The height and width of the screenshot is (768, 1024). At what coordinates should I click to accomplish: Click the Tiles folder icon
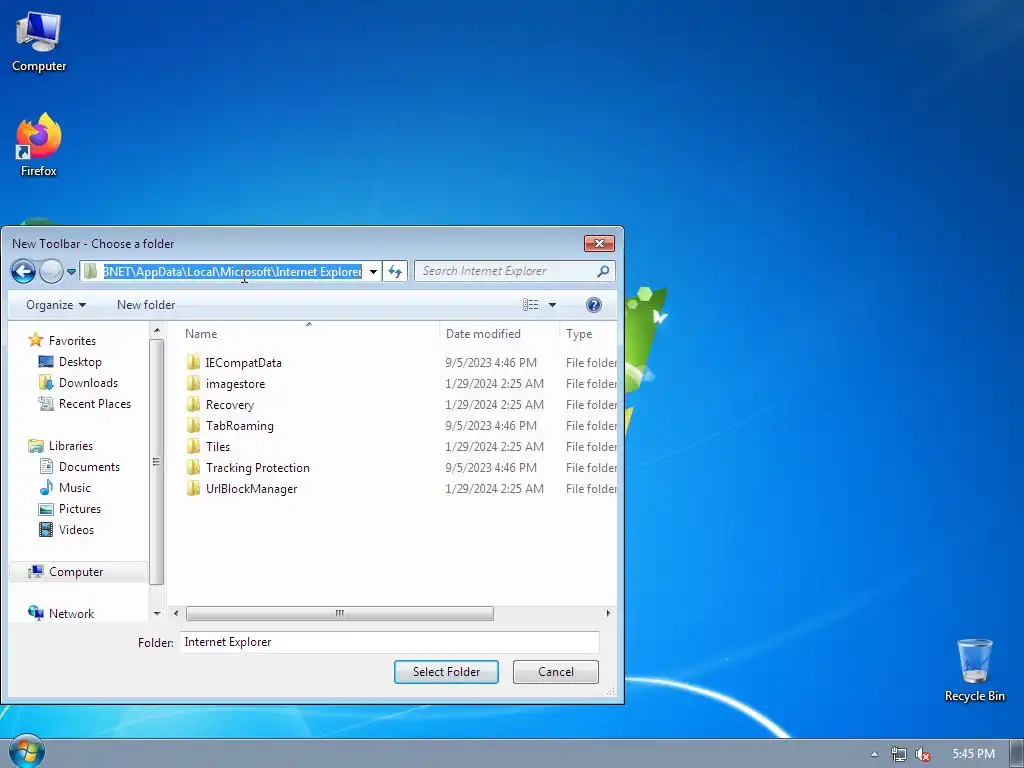pyautogui.click(x=193, y=446)
